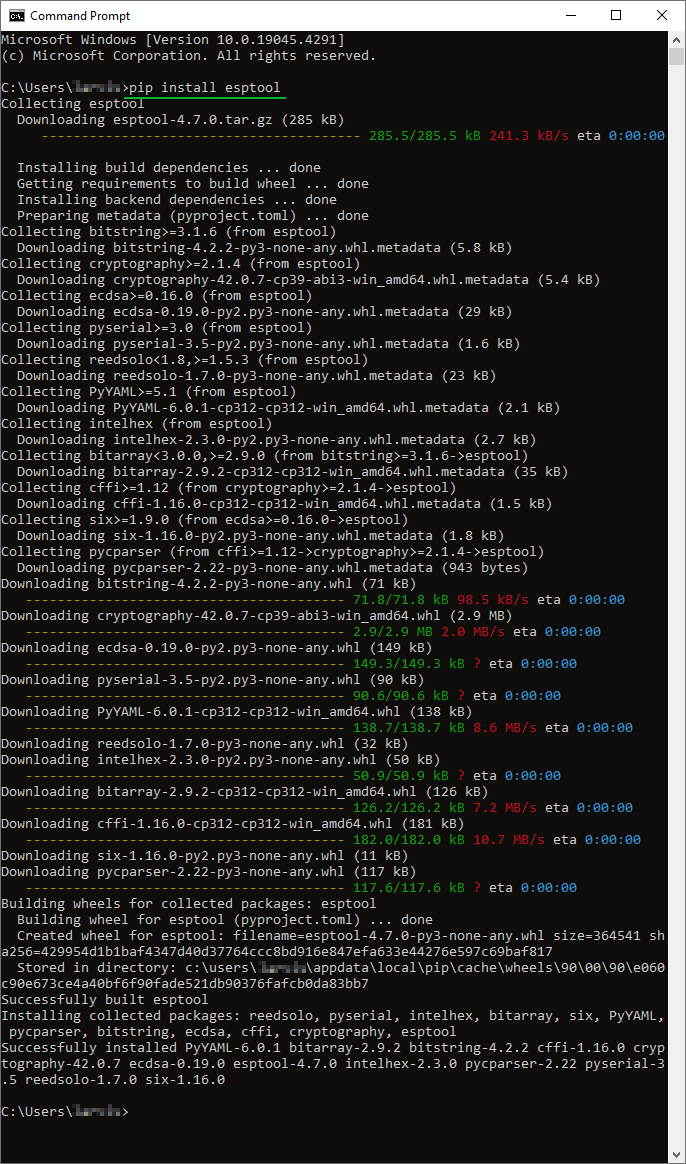Click 'Downloading cffi-1.16.0-cp312-cp312-win_amd64.whl (181 kB)' line
The height and width of the screenshot is (1164, 686).
pos(232,823)
